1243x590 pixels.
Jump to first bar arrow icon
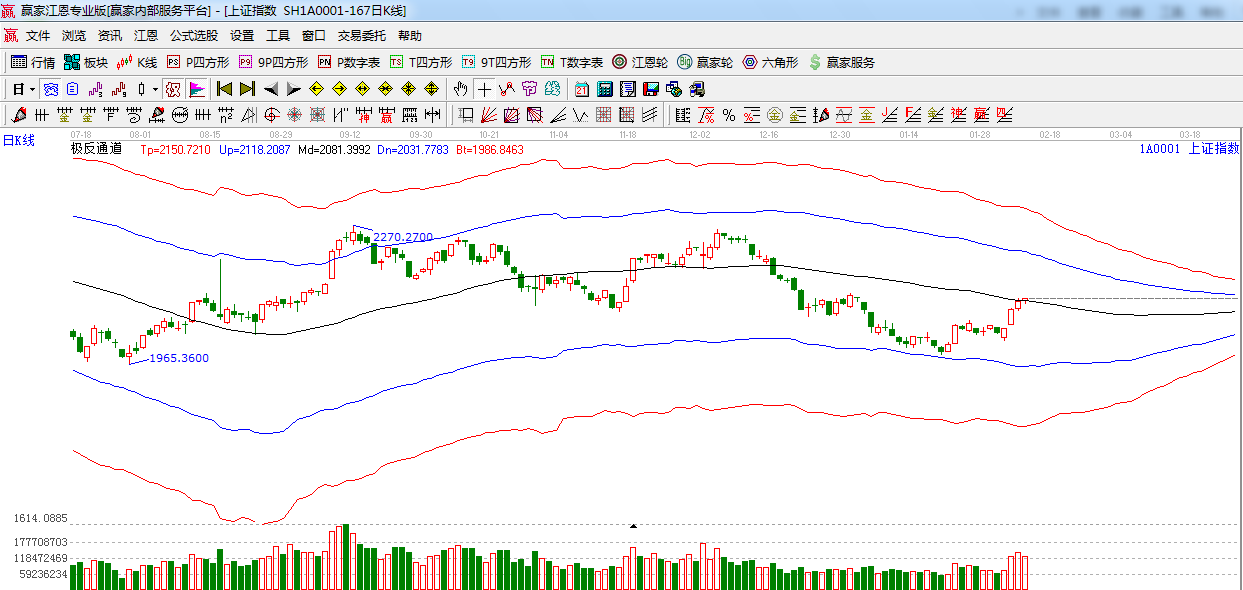pyautogui.click(x=224, y=89)
